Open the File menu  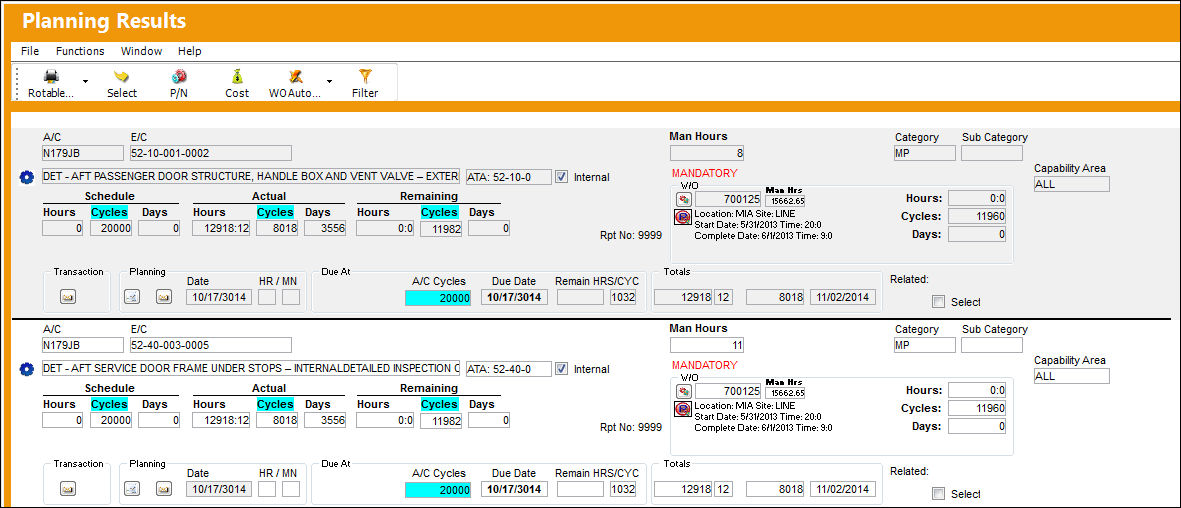click(x=30, y=51)
